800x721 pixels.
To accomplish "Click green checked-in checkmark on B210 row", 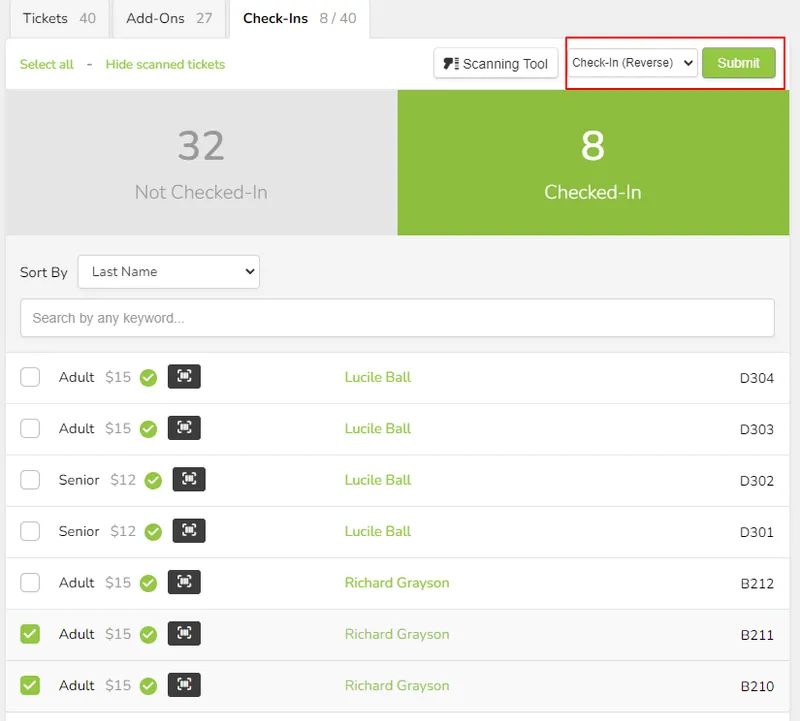I will tap(148, 686).
